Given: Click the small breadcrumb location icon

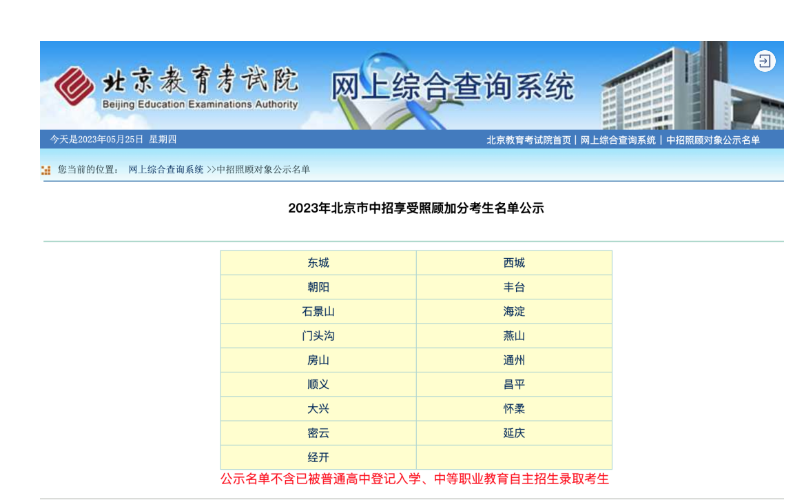Looking at the screenshot, I should click(x=46, y=170).
